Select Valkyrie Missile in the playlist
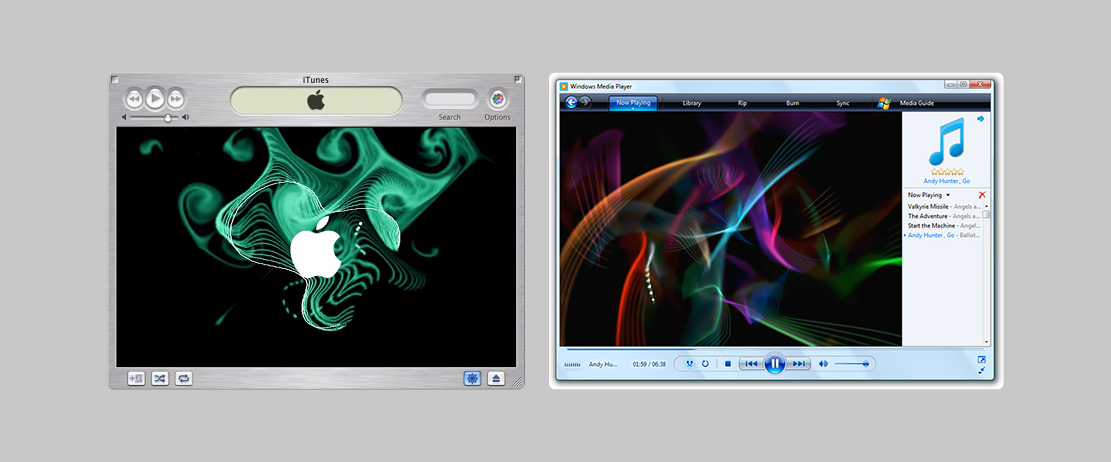Viewport: 1111px width, 462px height. coord(944,206)
